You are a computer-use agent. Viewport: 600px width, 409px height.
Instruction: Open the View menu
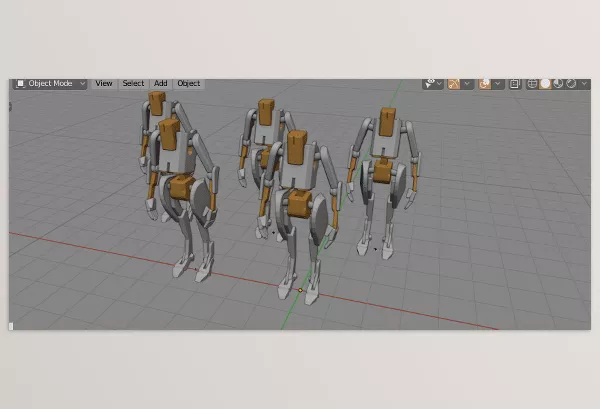(x=104, y=83)
